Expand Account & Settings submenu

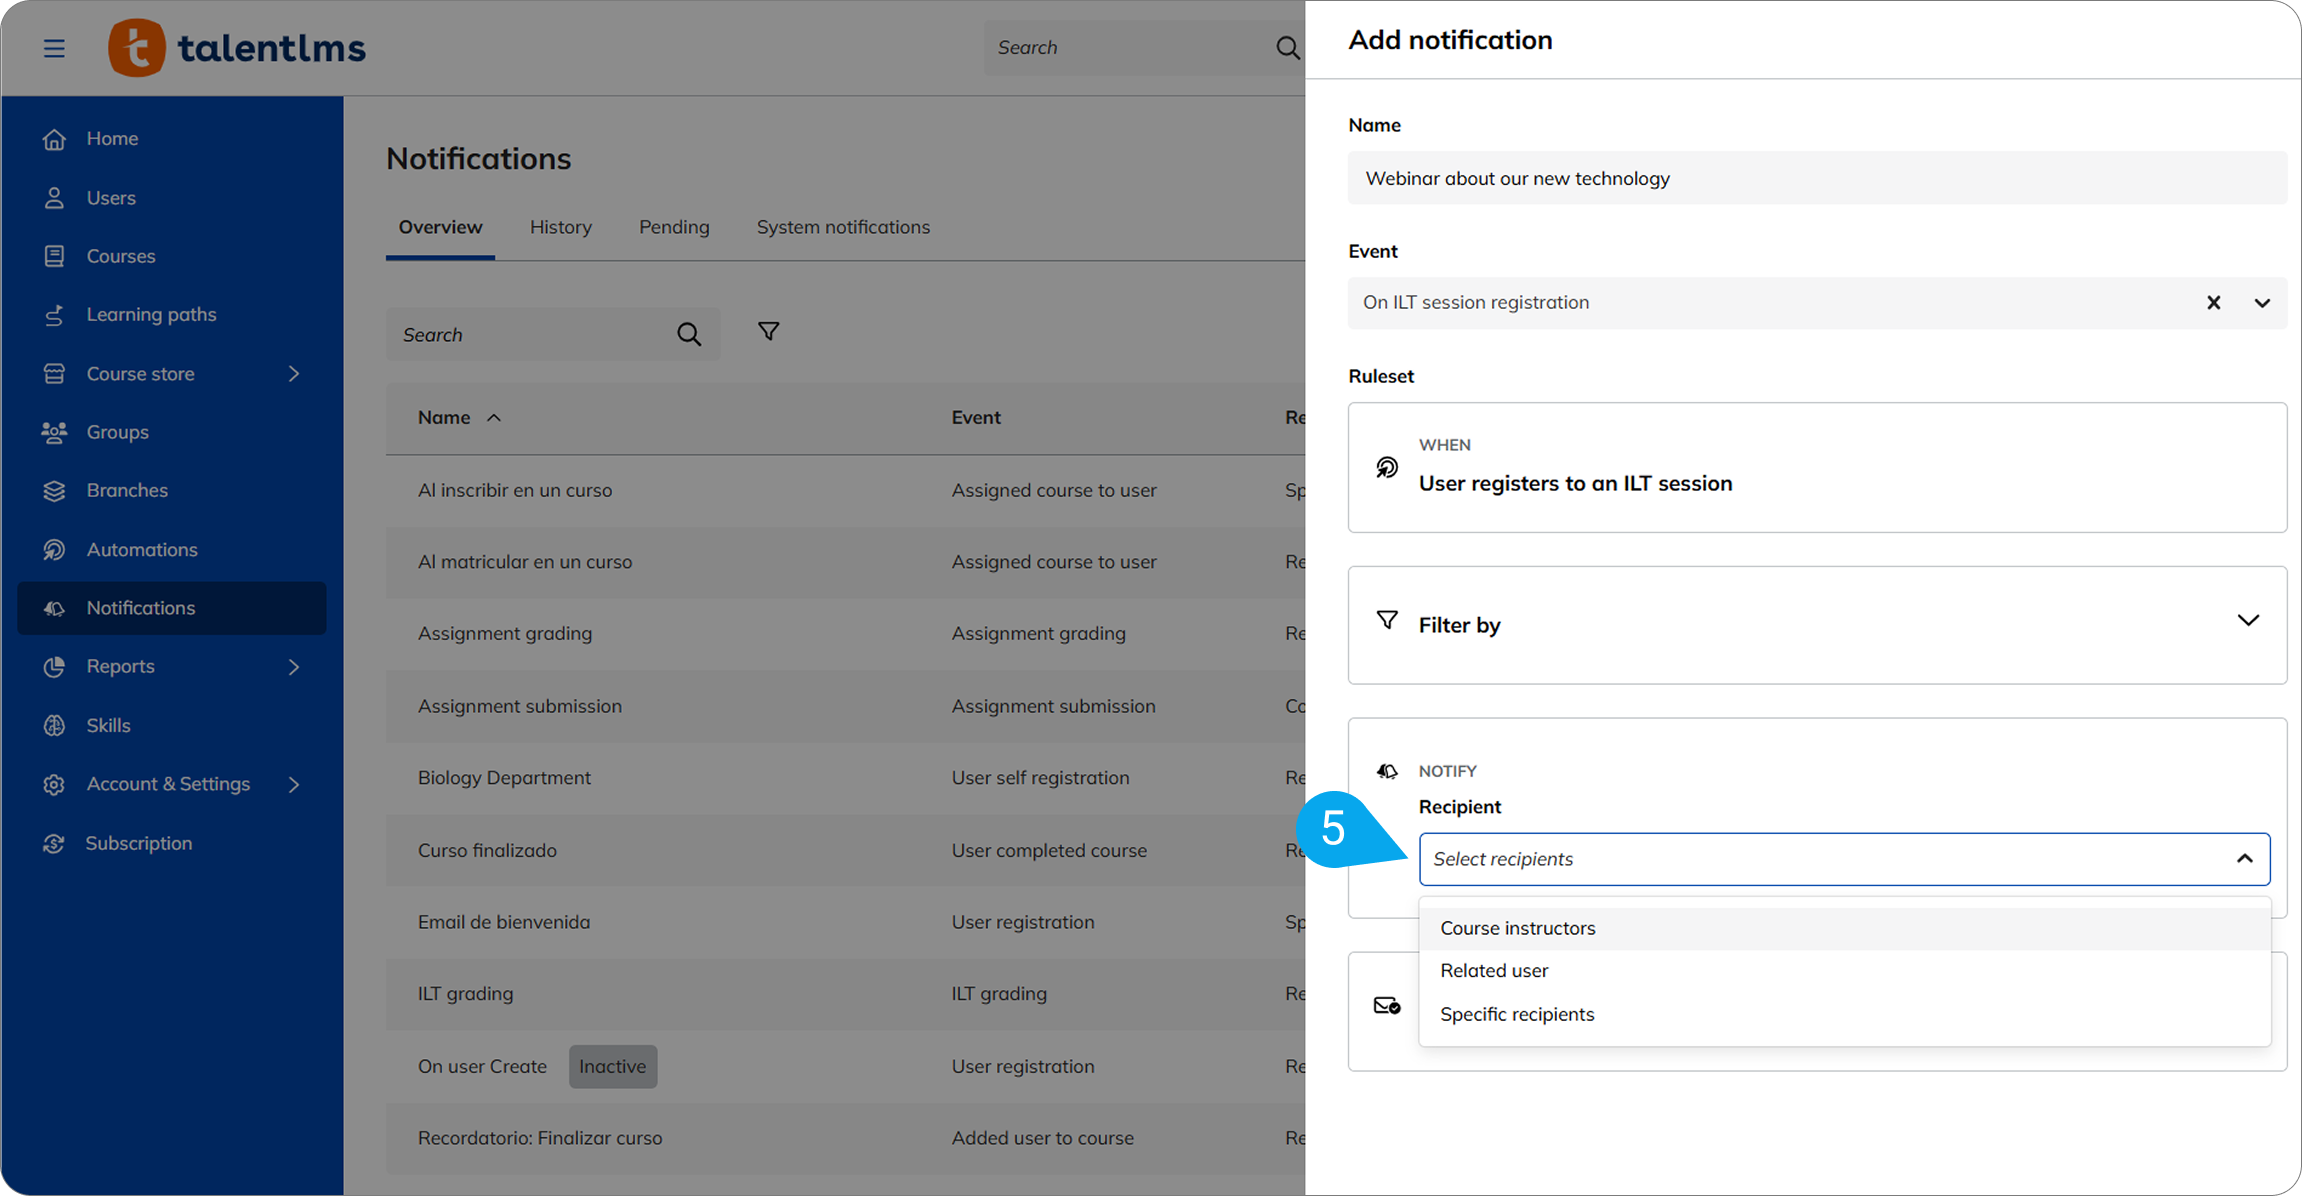click(293, 784)
